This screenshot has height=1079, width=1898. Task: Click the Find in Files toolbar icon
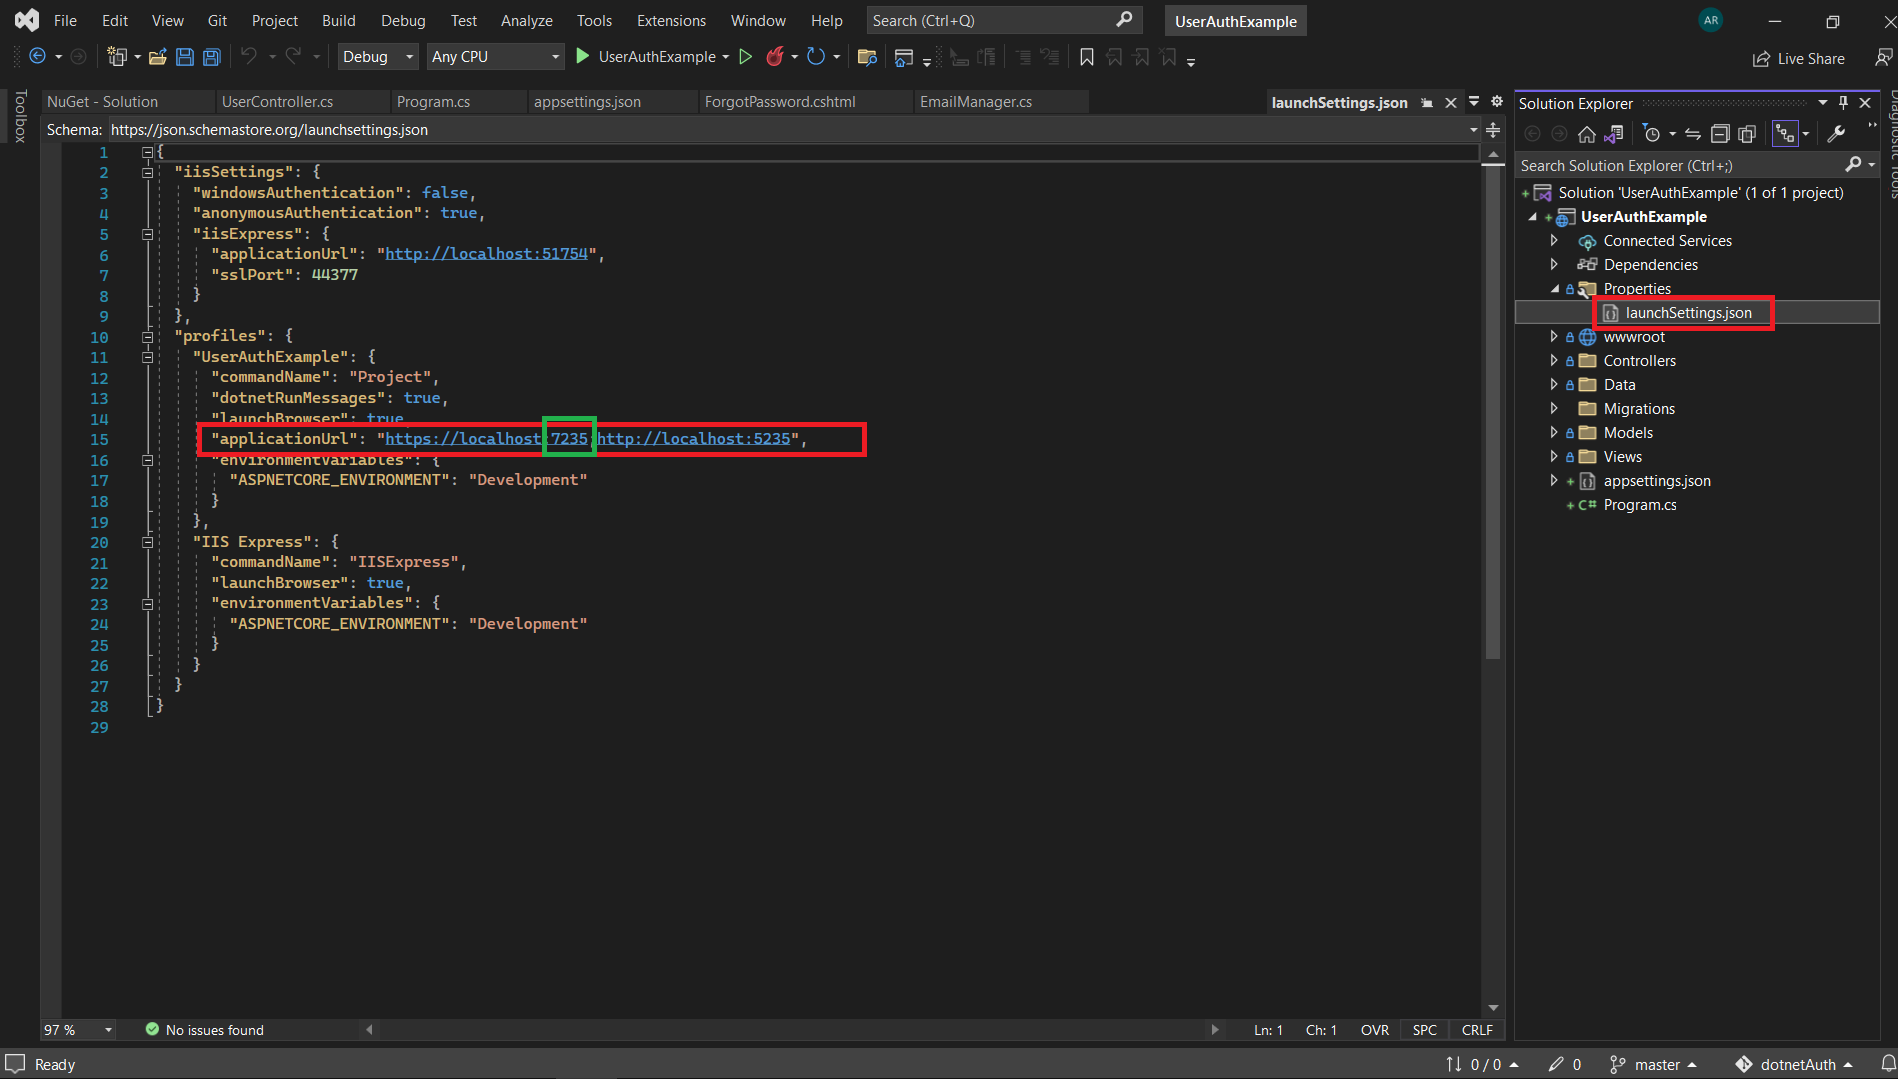(x=867, y=57)
